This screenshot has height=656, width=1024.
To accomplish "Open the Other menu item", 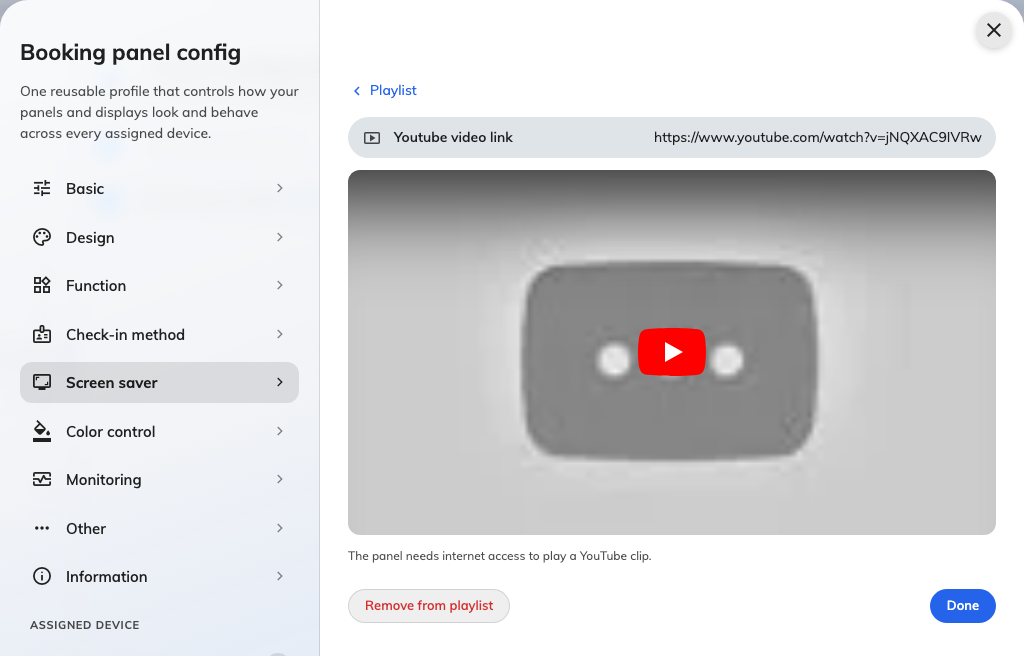I will [159, 528].
